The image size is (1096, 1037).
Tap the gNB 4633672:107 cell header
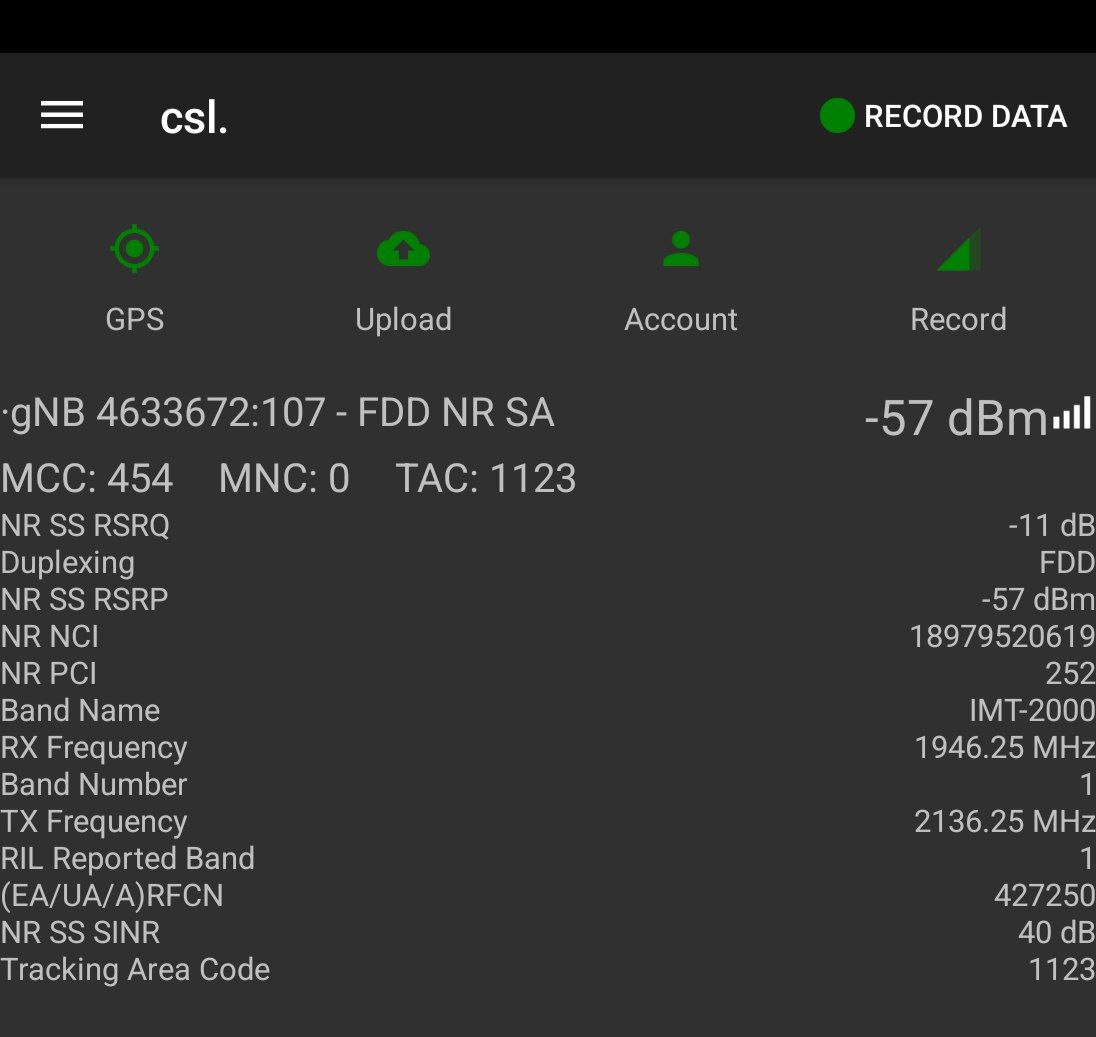click(x=280, y=413)
